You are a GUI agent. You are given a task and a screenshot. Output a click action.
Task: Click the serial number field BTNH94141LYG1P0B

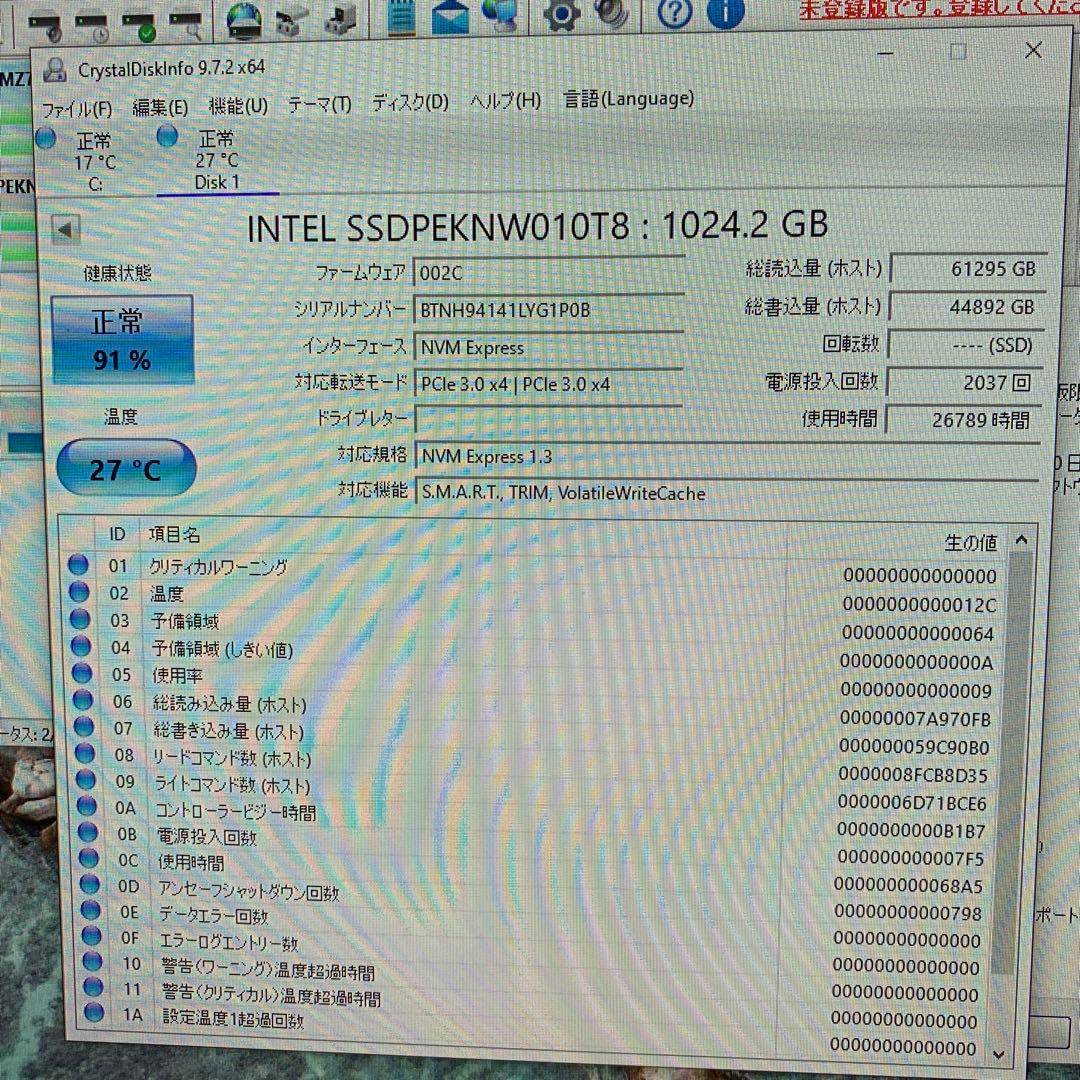548,310
